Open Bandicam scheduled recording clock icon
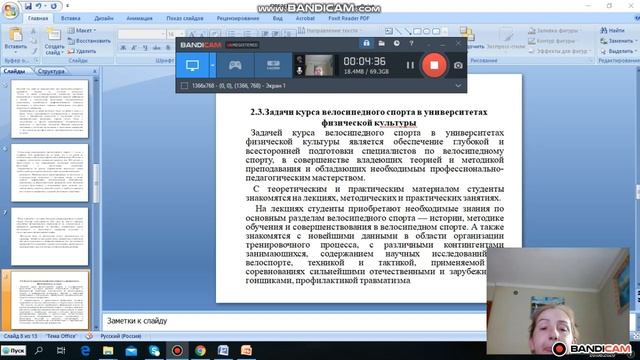 [x=396, y=43]
